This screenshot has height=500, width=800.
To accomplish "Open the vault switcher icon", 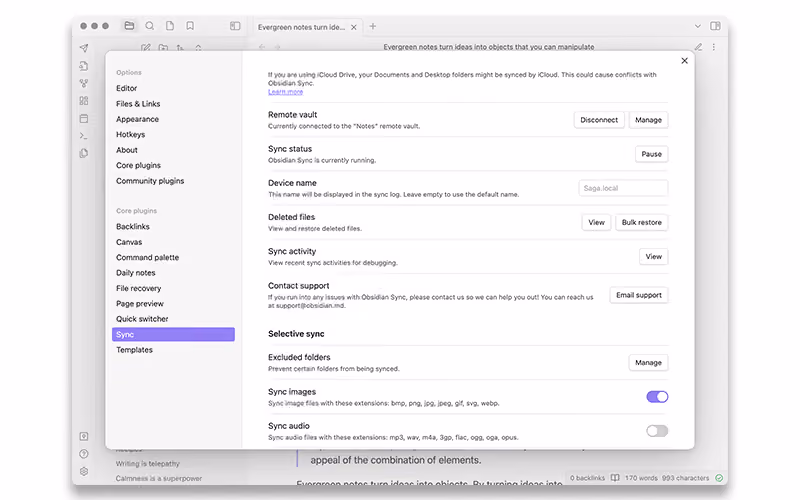I will pos(84,436).
